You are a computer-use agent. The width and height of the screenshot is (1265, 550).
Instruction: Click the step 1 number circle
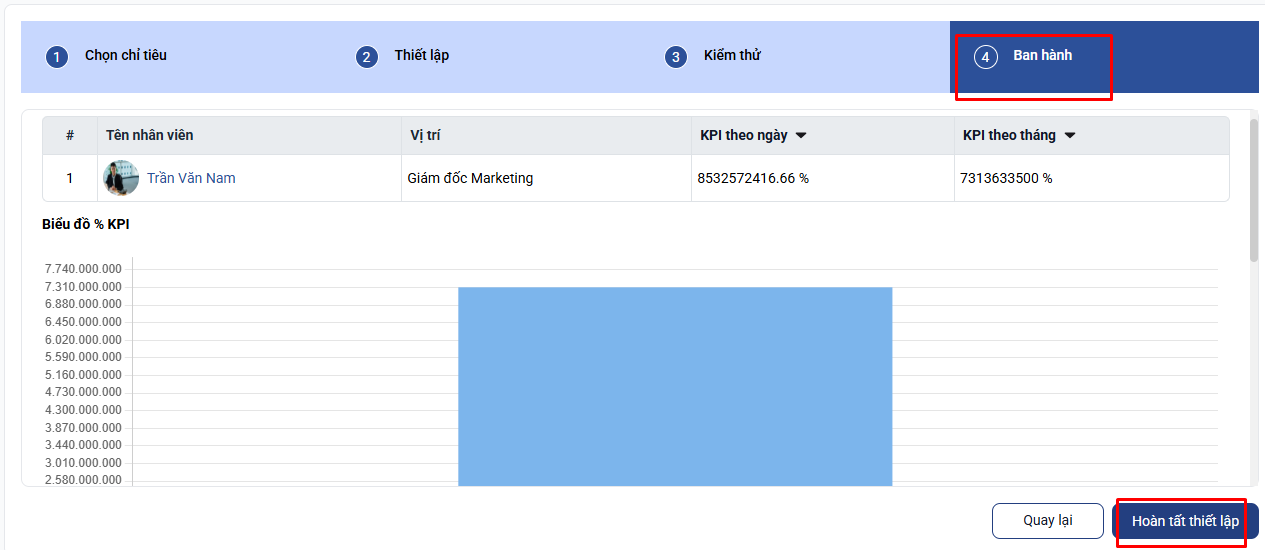pos(57,57)
